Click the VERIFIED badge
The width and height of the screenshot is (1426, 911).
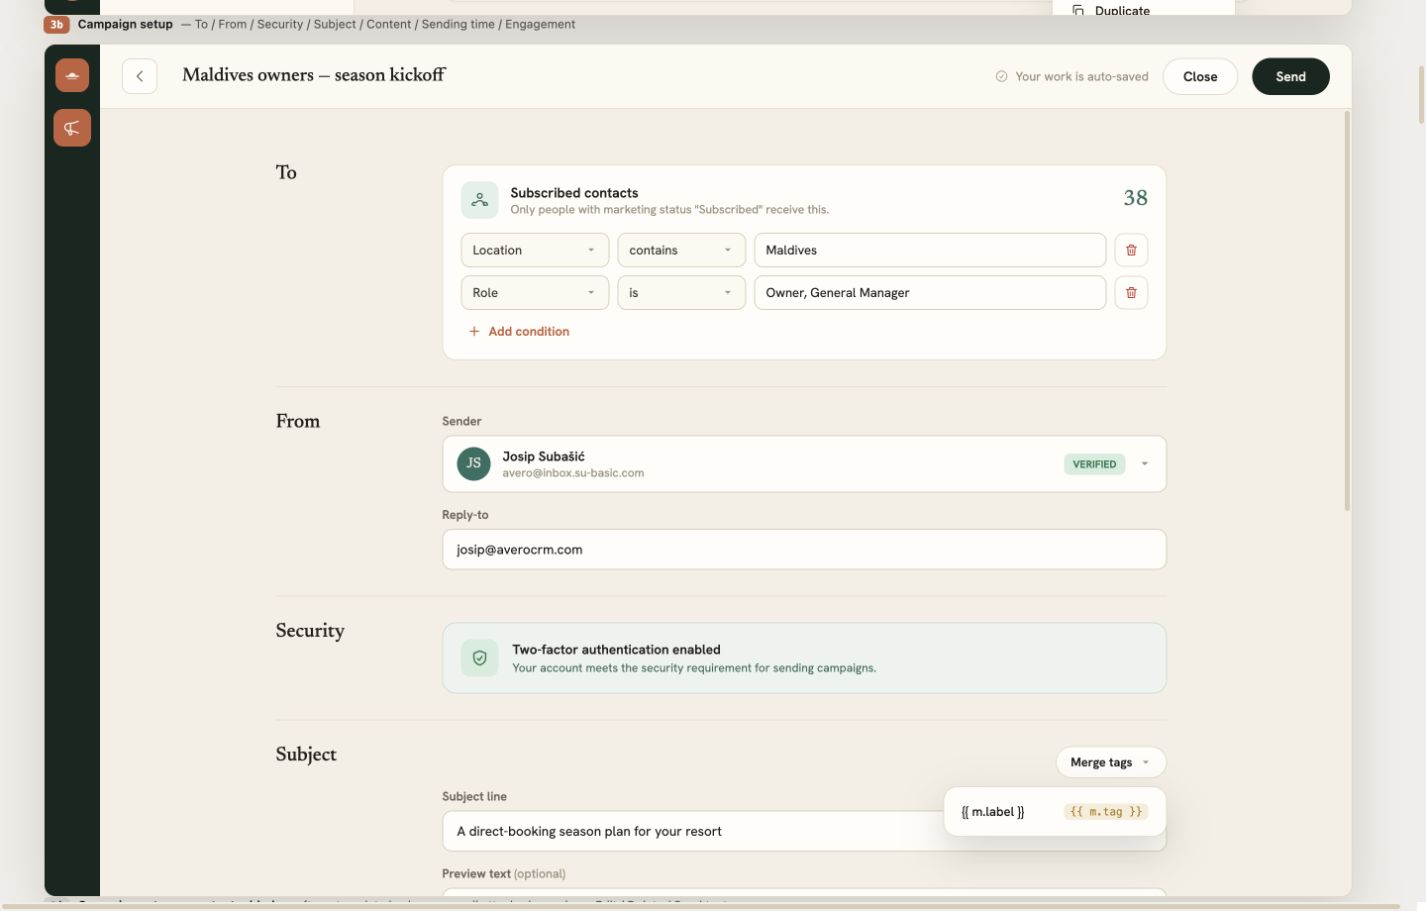point(1094,464)
